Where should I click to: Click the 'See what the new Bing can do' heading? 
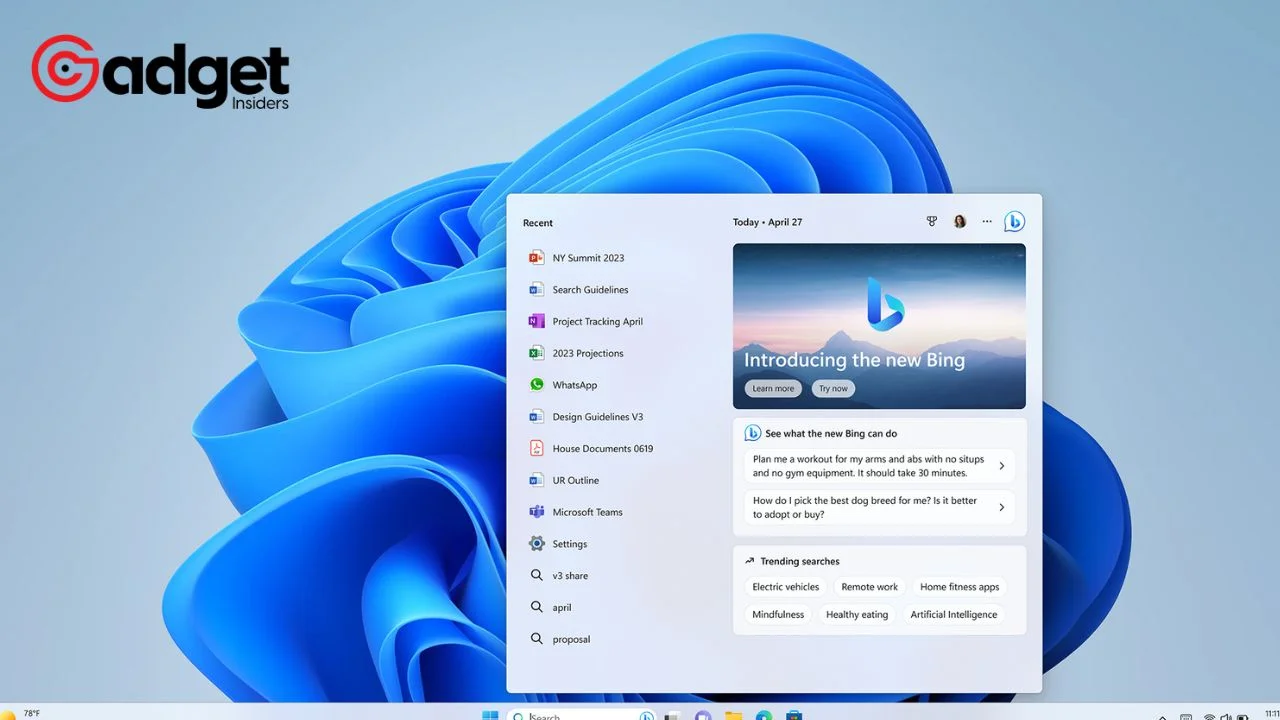[x=831, y=433]
